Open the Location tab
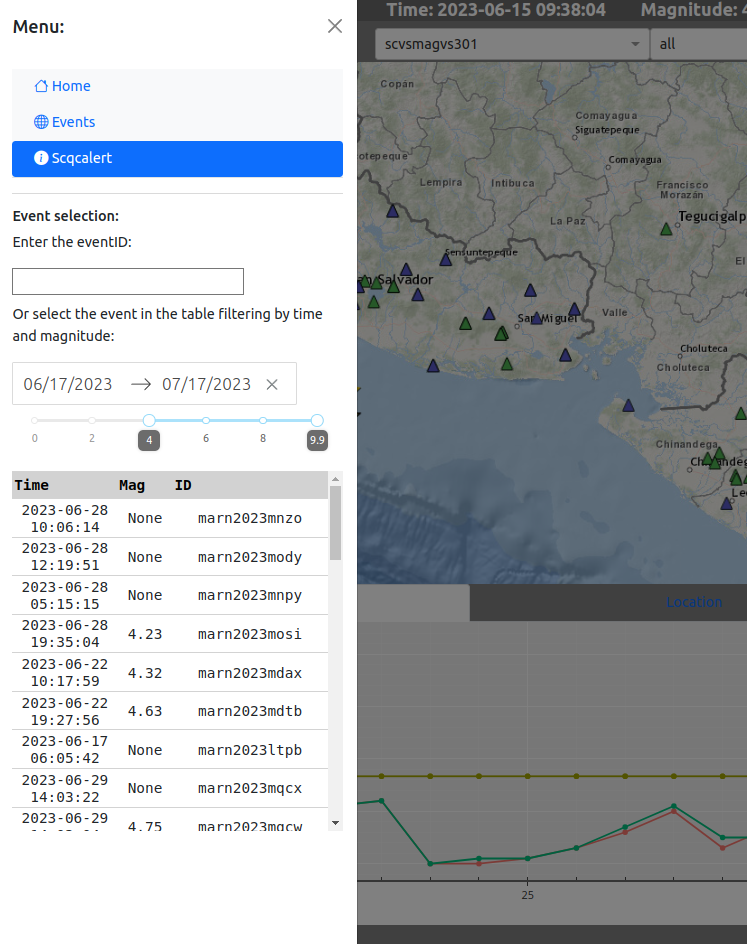The width and height of the screenshot is (747, 944). pyautogui.click(x=694, y=602)
